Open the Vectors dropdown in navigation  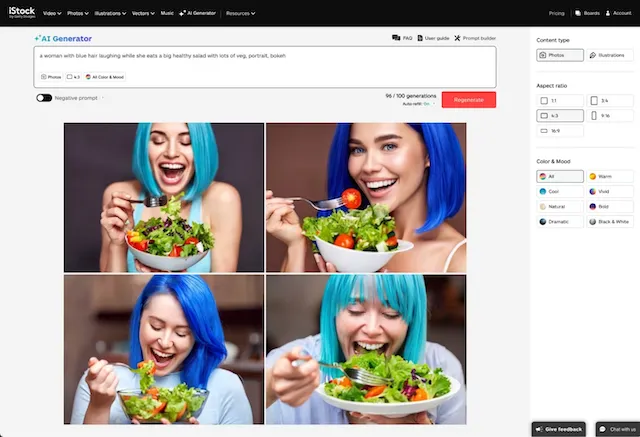[x=143, y=13]
